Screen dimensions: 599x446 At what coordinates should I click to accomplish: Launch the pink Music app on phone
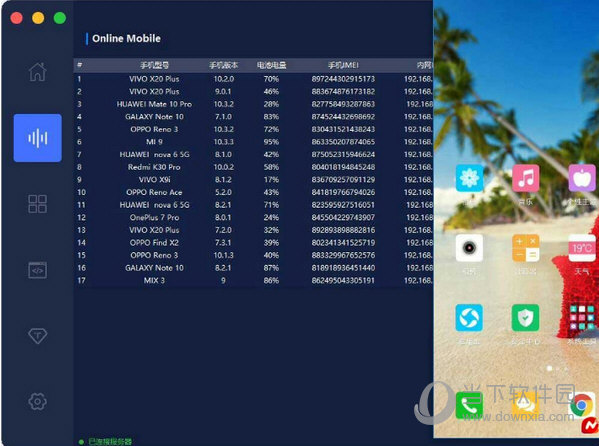pyautogui.click(x=526, y=178)
